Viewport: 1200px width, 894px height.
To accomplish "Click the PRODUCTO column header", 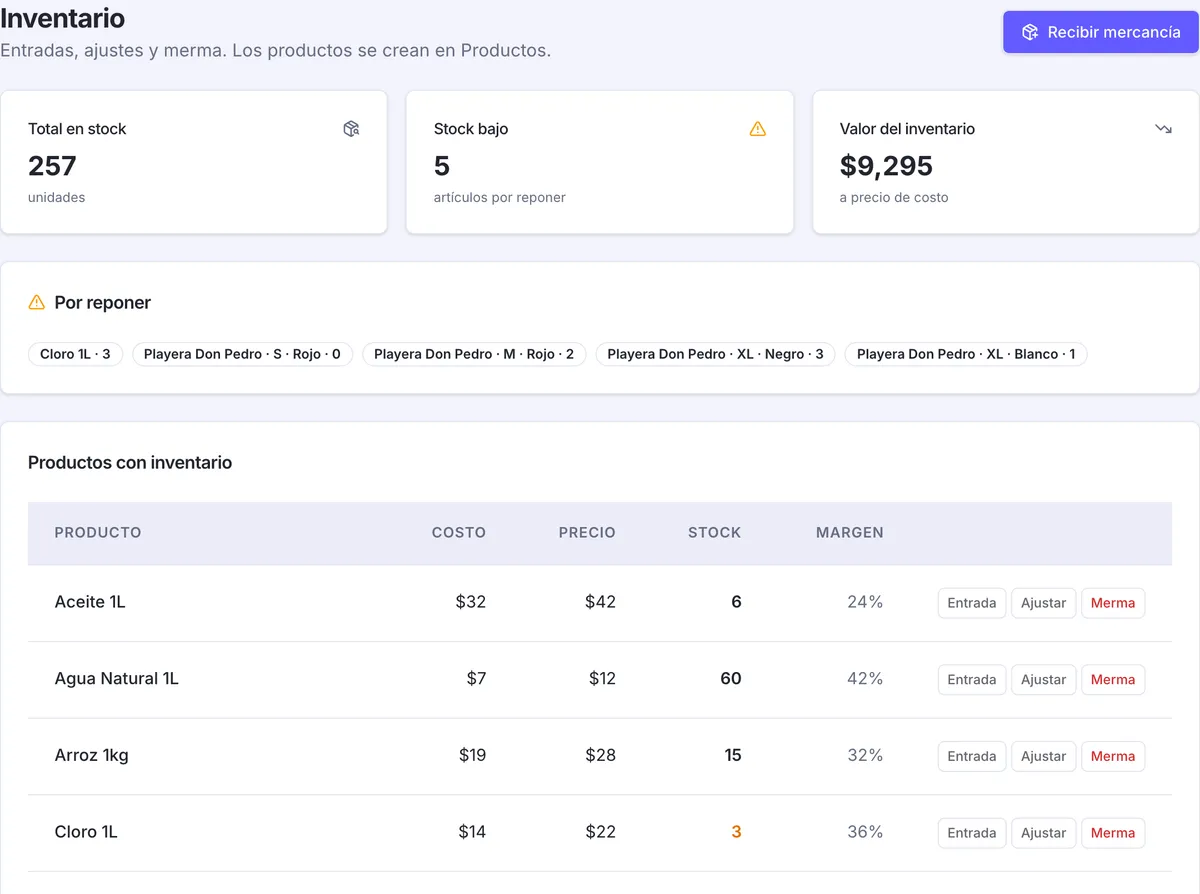I will [98, 533].
